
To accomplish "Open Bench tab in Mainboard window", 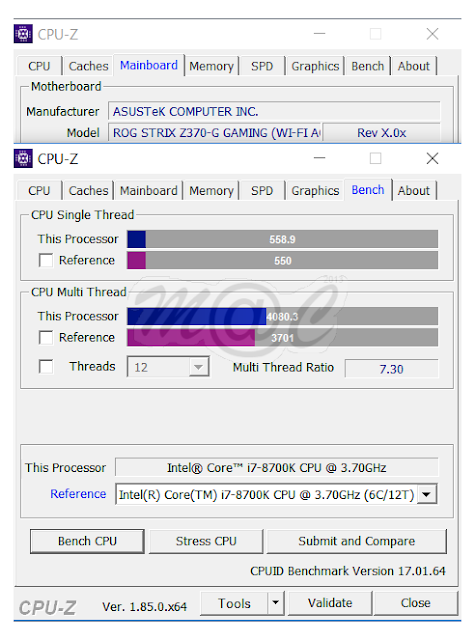I will (368, 66).
